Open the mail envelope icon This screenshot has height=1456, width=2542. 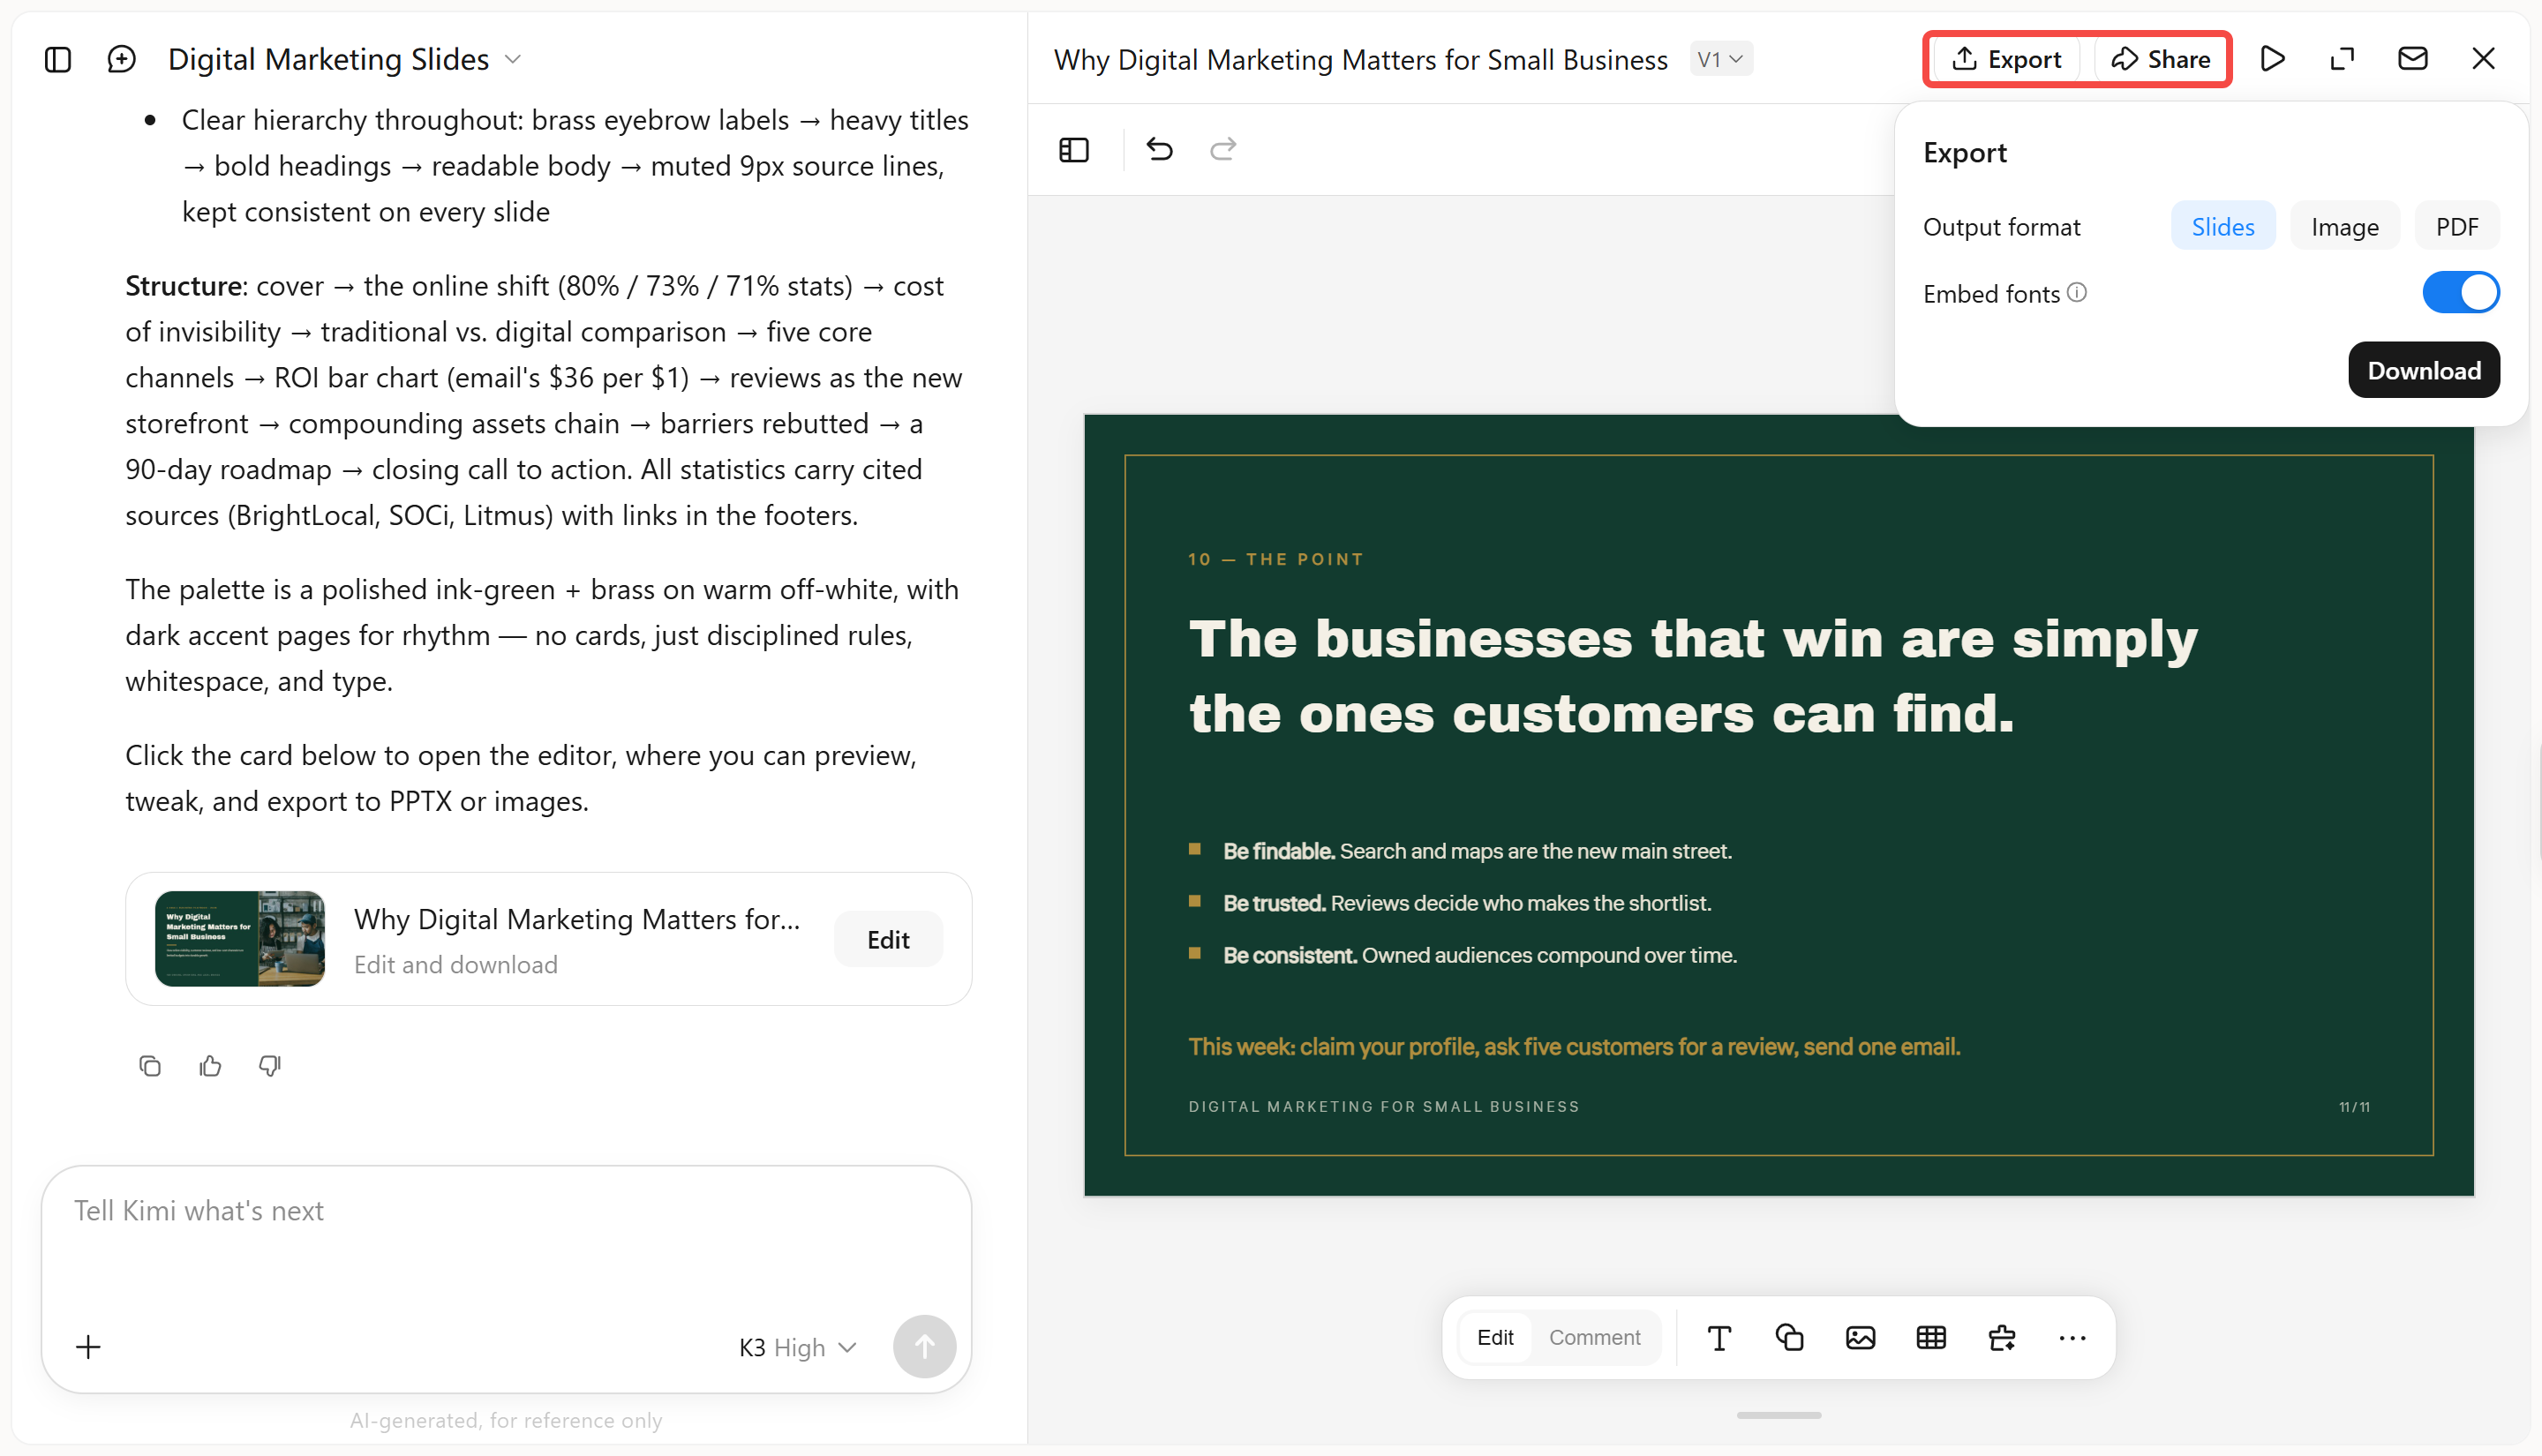pos(2412,59)
